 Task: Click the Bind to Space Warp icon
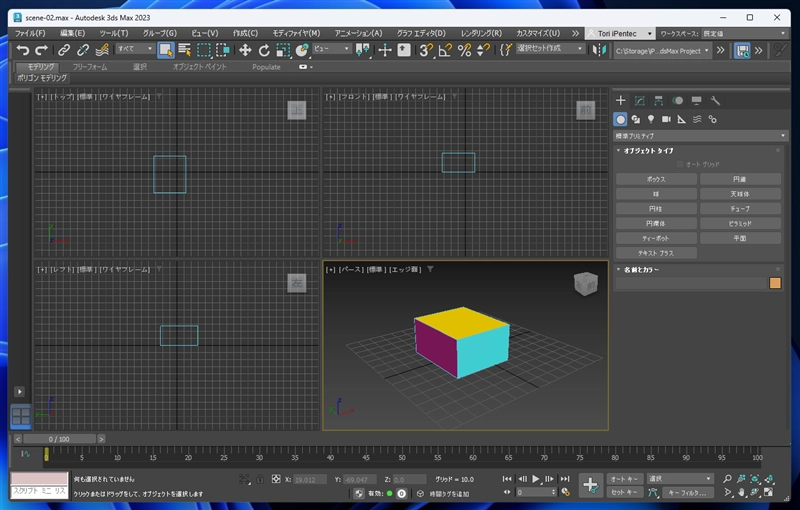[102, 50]
